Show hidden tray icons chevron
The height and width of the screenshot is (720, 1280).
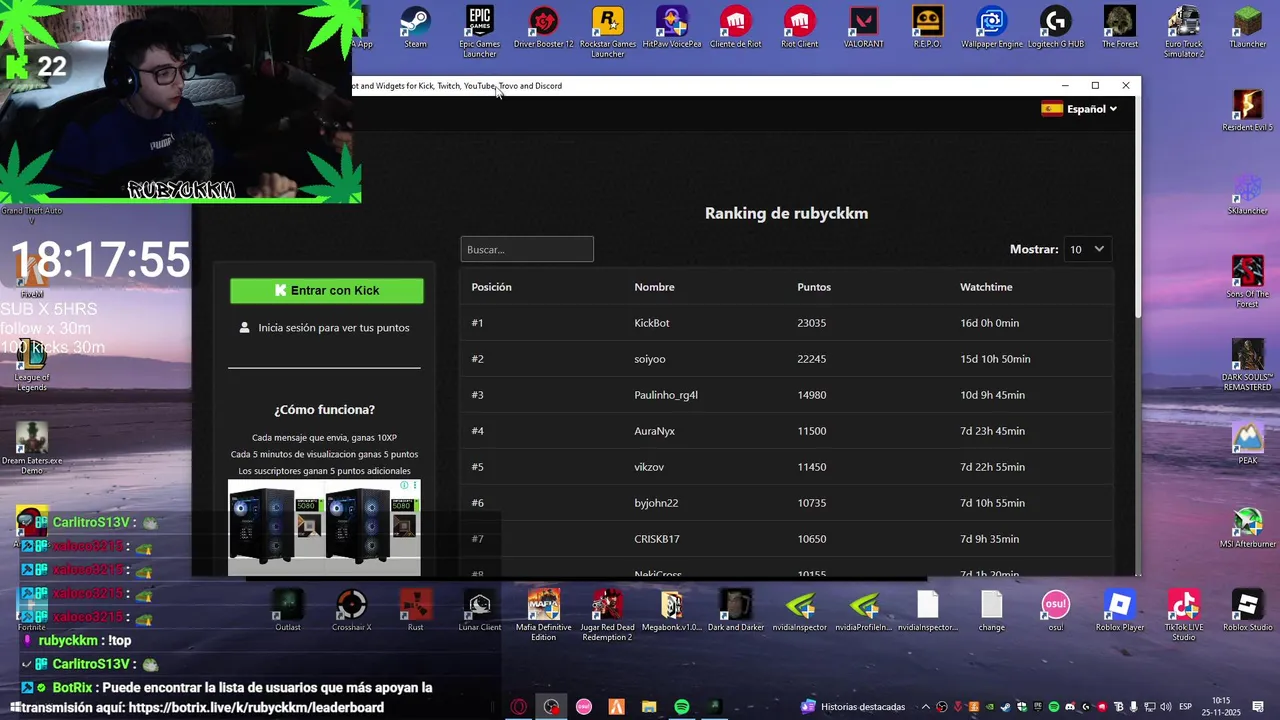(x=925, y=707)
